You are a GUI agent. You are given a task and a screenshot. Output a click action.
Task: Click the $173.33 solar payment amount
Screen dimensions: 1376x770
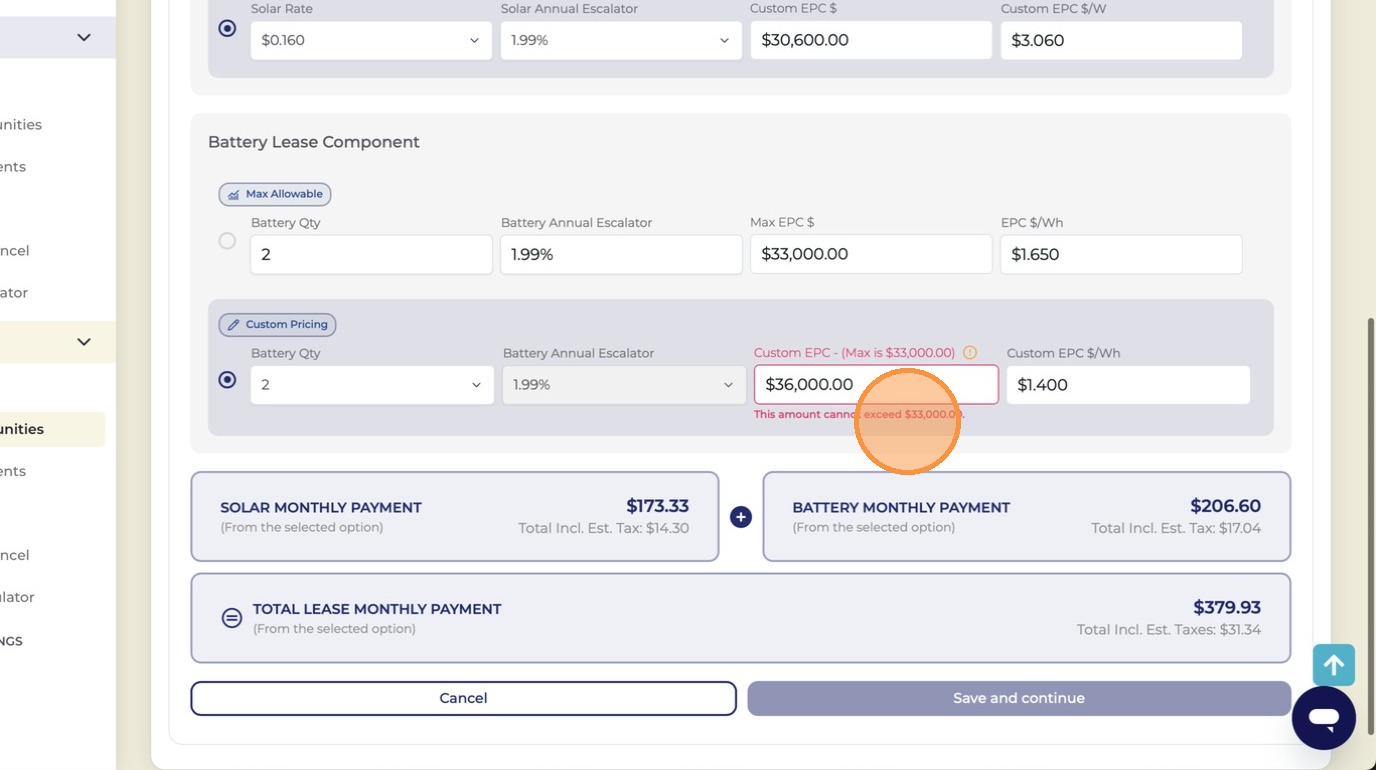coord(657,506)
